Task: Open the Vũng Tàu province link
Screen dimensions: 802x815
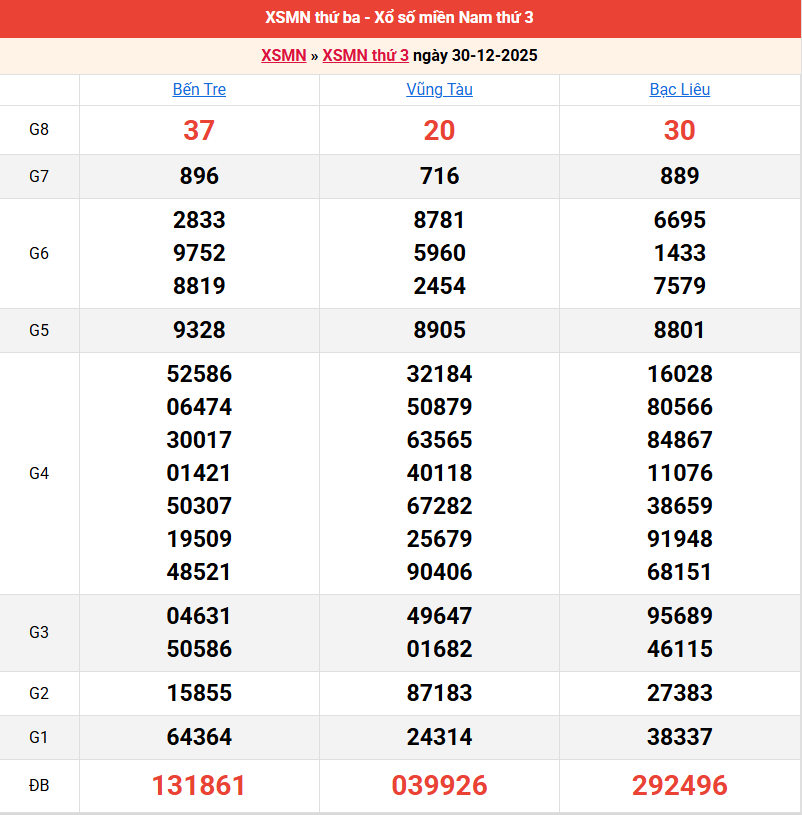Action: click(x=439, y=90)
